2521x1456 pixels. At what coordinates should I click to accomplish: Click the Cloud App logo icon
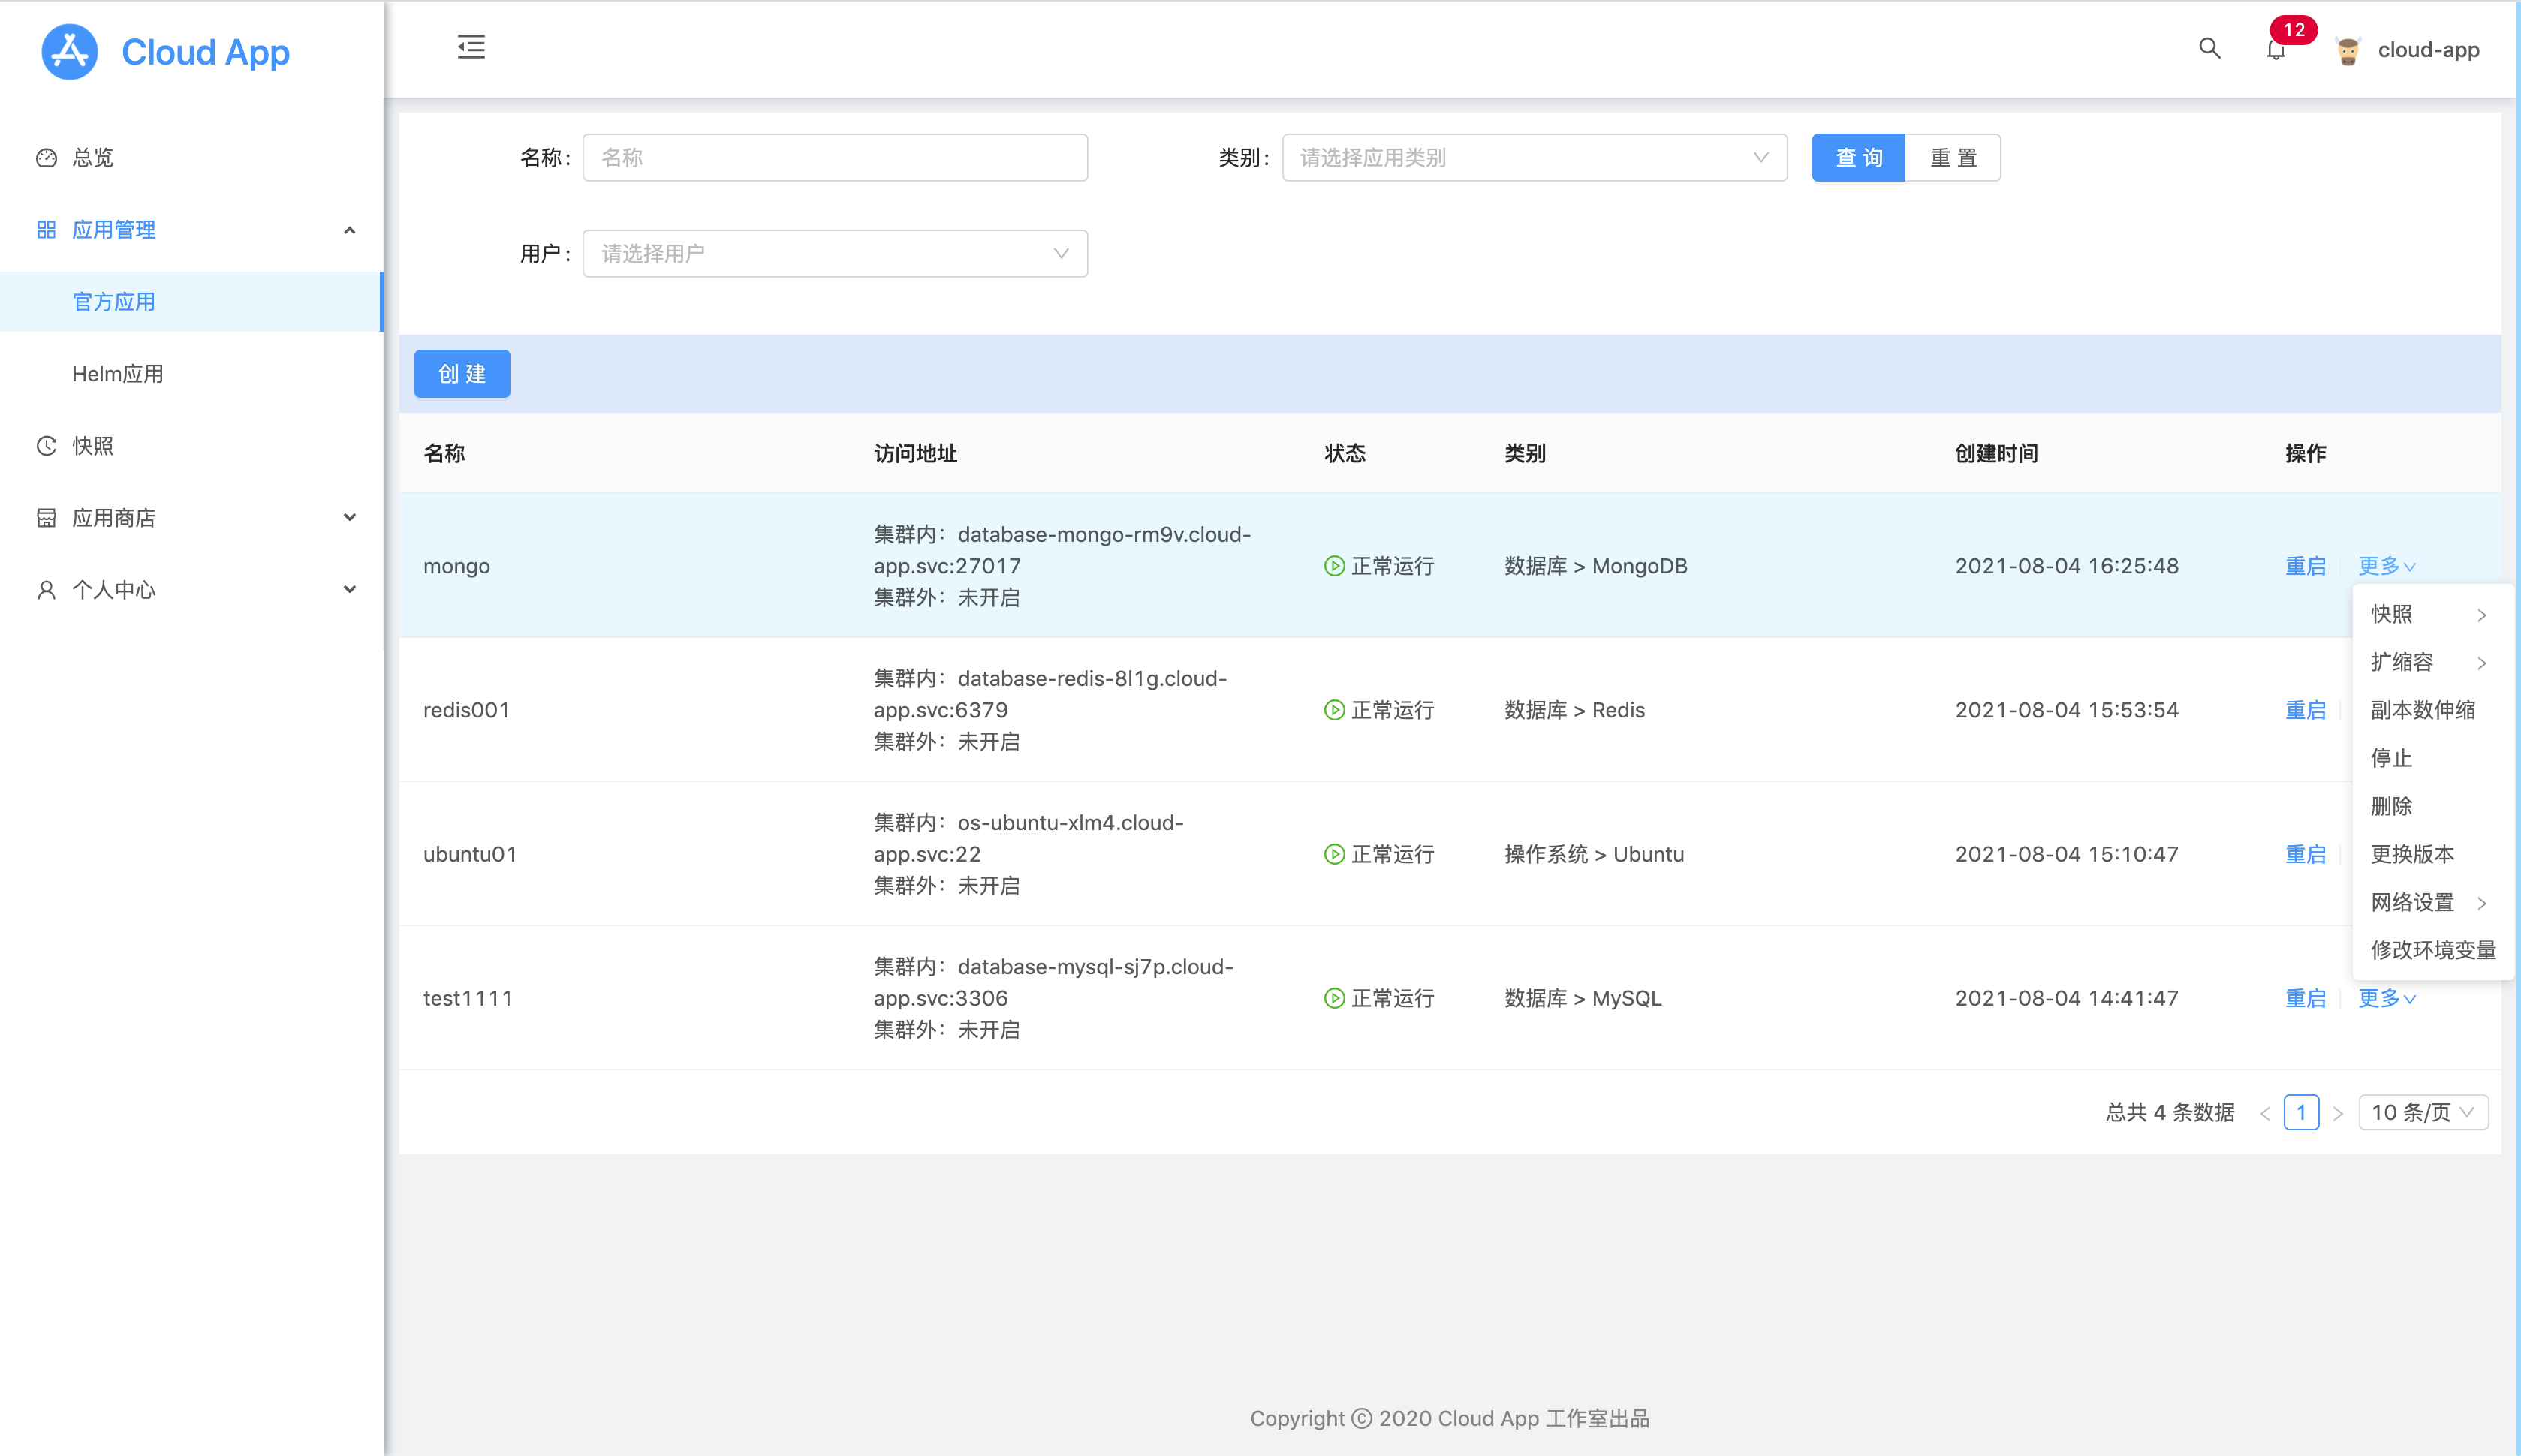69,51
